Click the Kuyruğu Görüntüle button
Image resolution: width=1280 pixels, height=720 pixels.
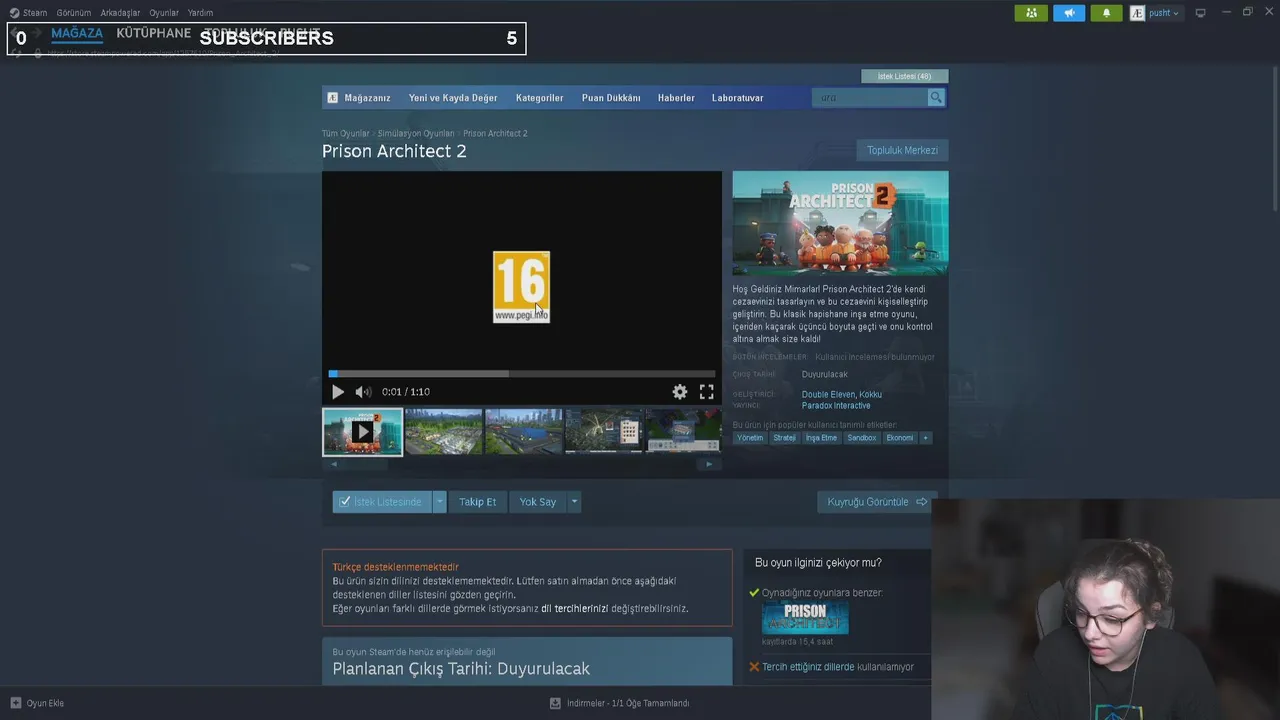[876, 502]
